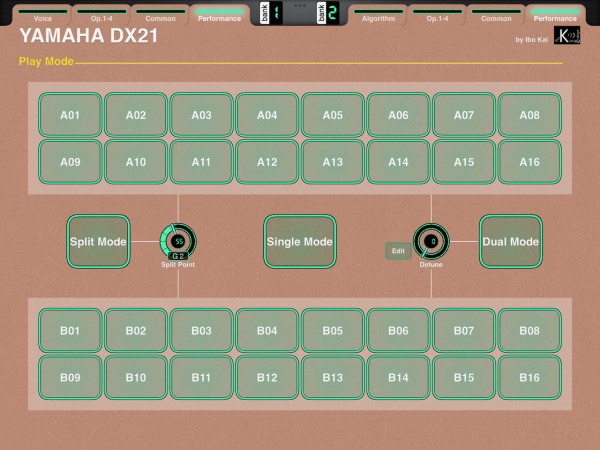Choose voice pad A15

click(x=464, y=162)
